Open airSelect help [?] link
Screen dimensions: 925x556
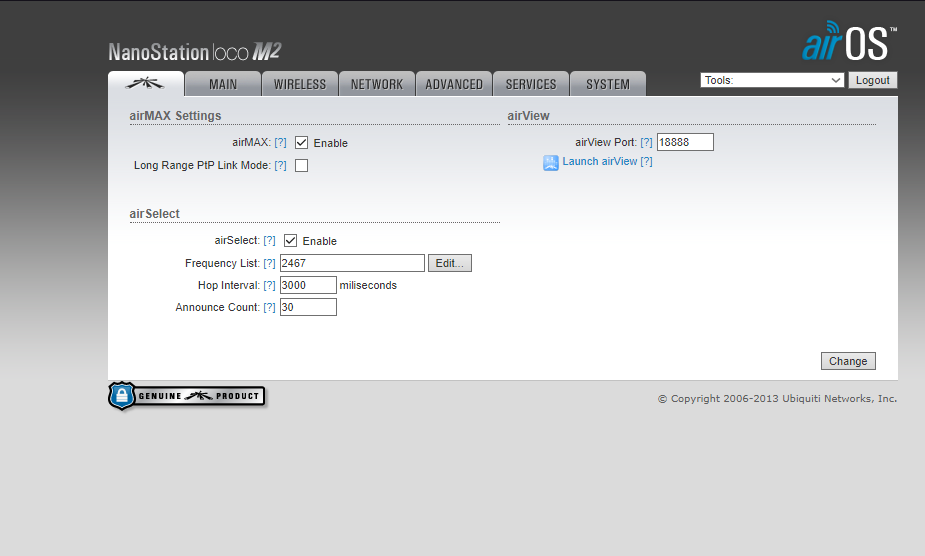(x=269, y=240)
